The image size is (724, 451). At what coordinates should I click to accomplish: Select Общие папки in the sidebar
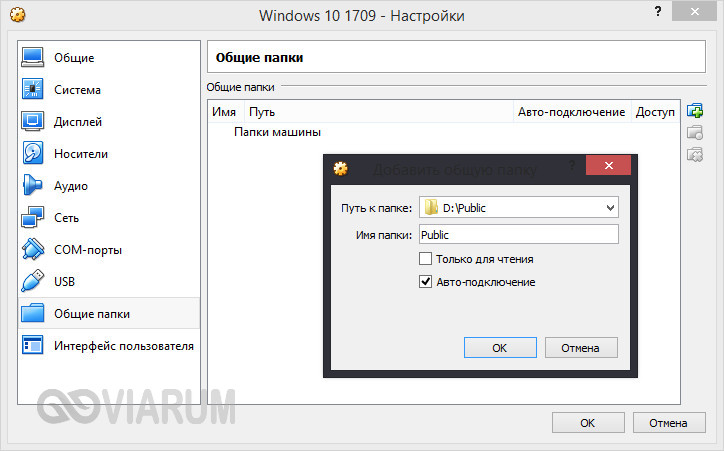point(109,313)
